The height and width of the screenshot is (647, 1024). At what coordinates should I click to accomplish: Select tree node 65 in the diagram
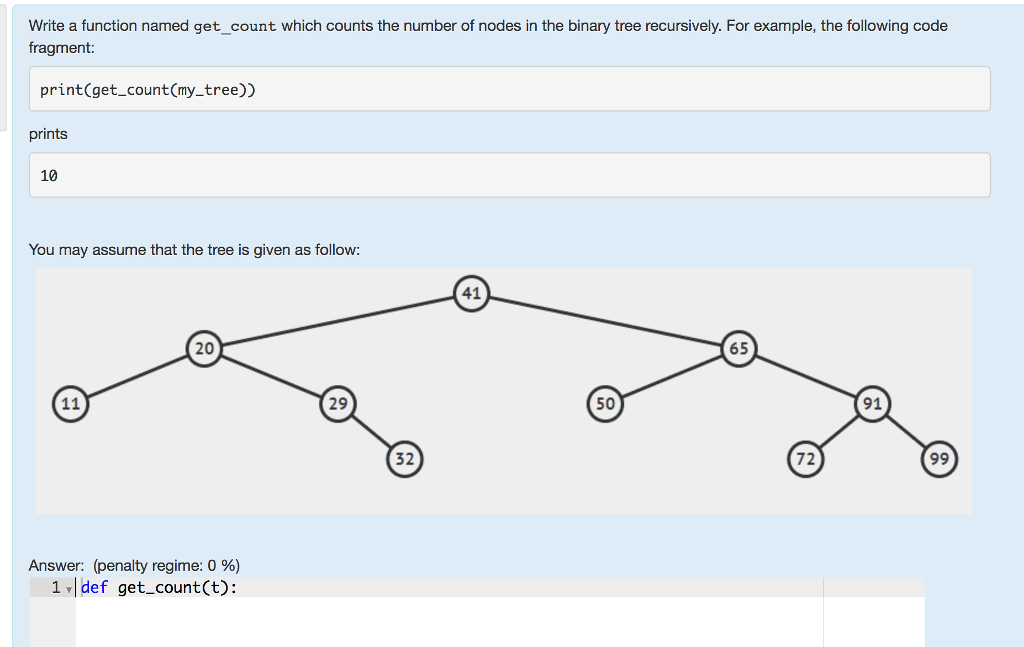click(738, 349)
